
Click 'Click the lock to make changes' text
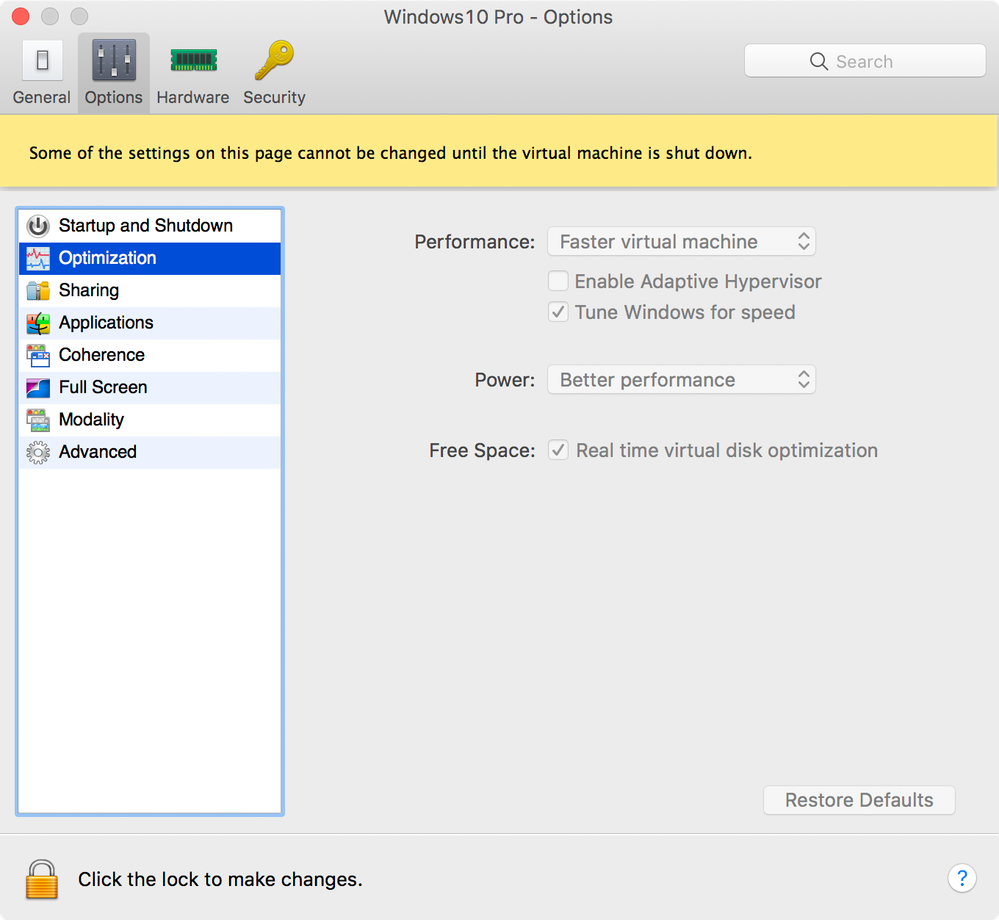220,880
